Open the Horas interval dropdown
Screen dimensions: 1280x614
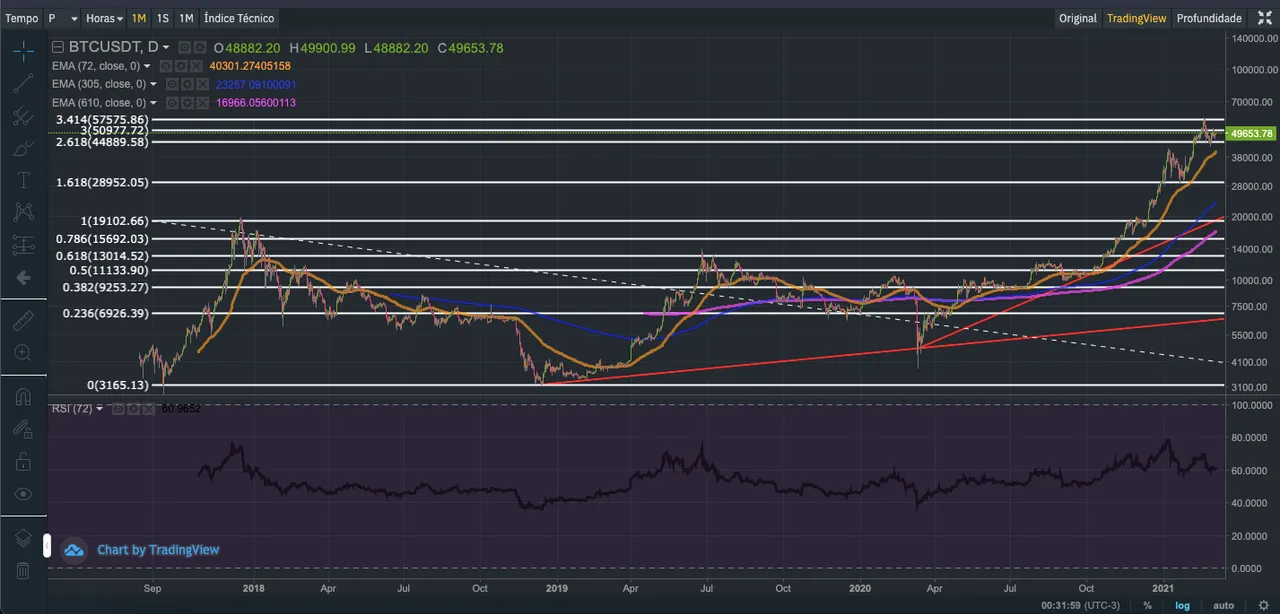(105, 18)
